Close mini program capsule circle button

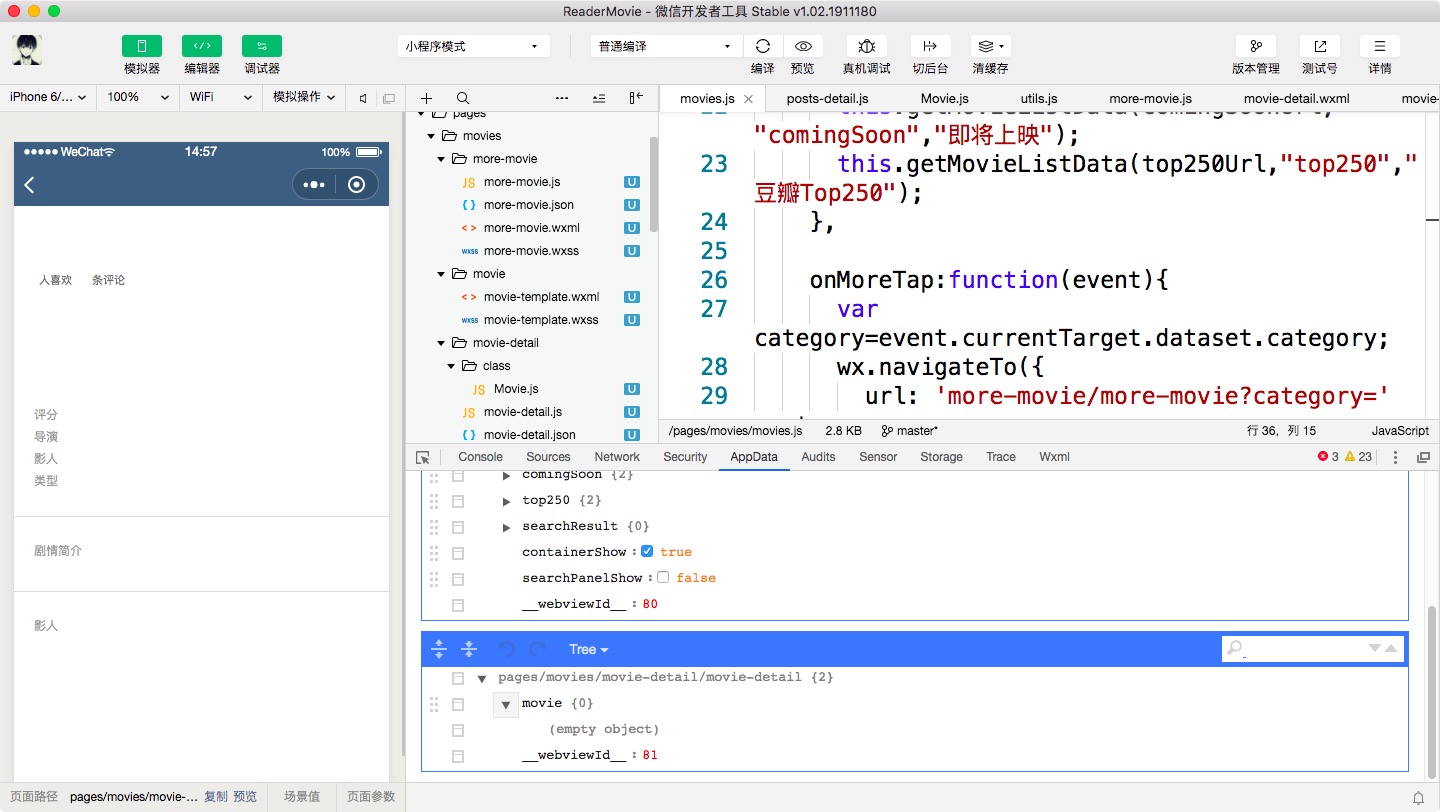pos(356,185)
